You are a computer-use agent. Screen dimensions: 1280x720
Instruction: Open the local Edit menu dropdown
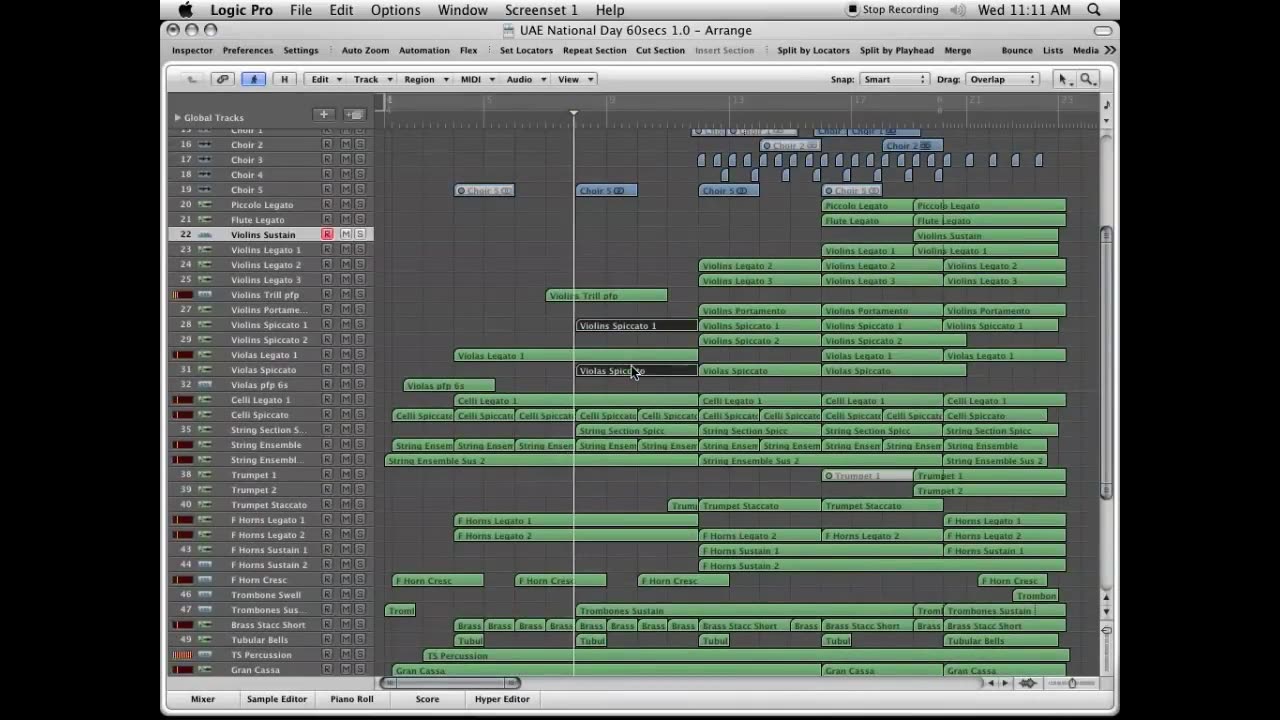click(326, 79)
